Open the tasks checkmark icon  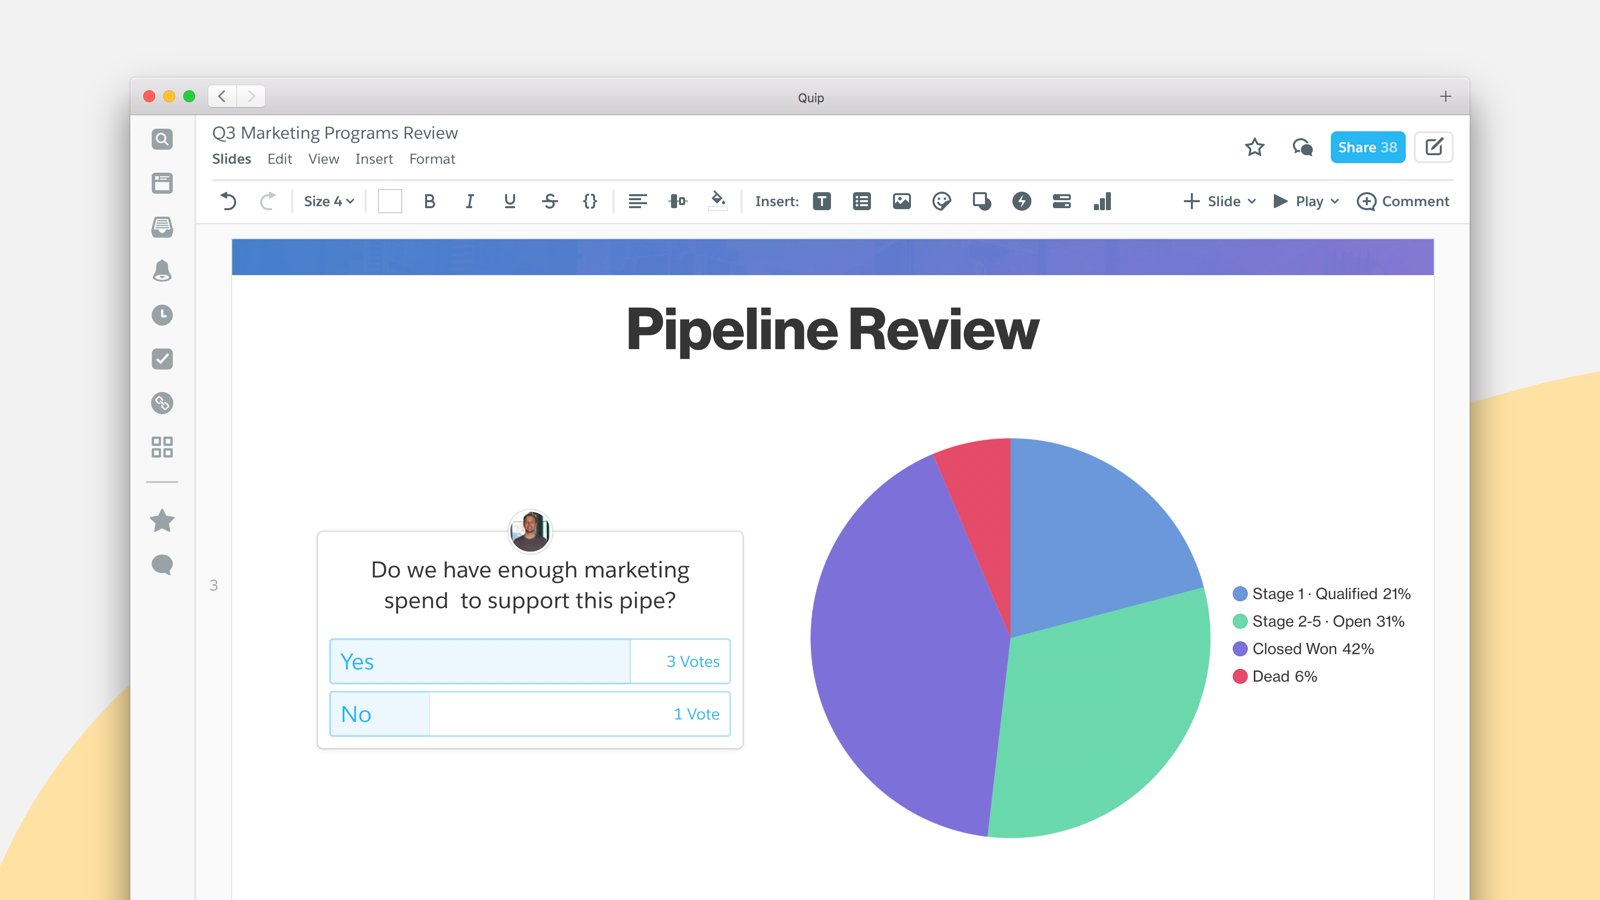pos(162,359)
